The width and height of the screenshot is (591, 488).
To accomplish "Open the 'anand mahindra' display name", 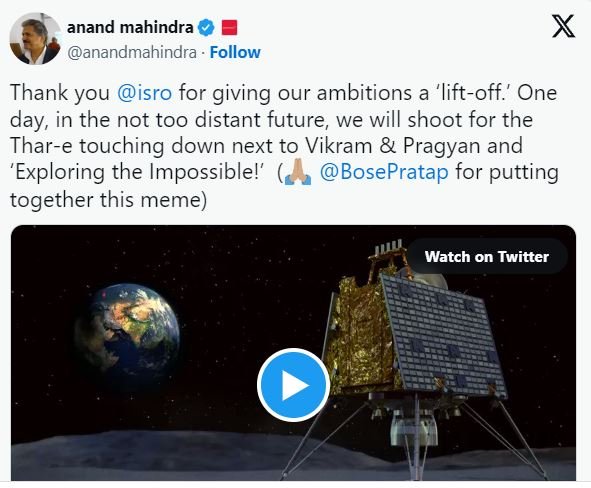I will 130,28.
